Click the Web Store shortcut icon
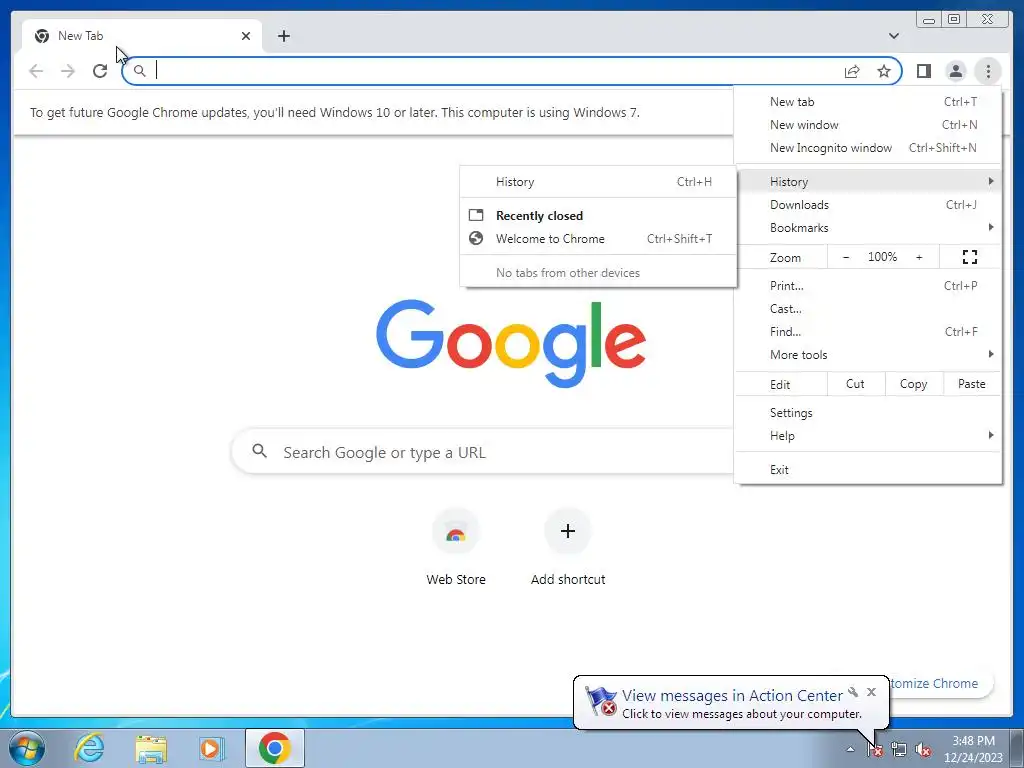The image size is (1024, 768). coord(456,532)
